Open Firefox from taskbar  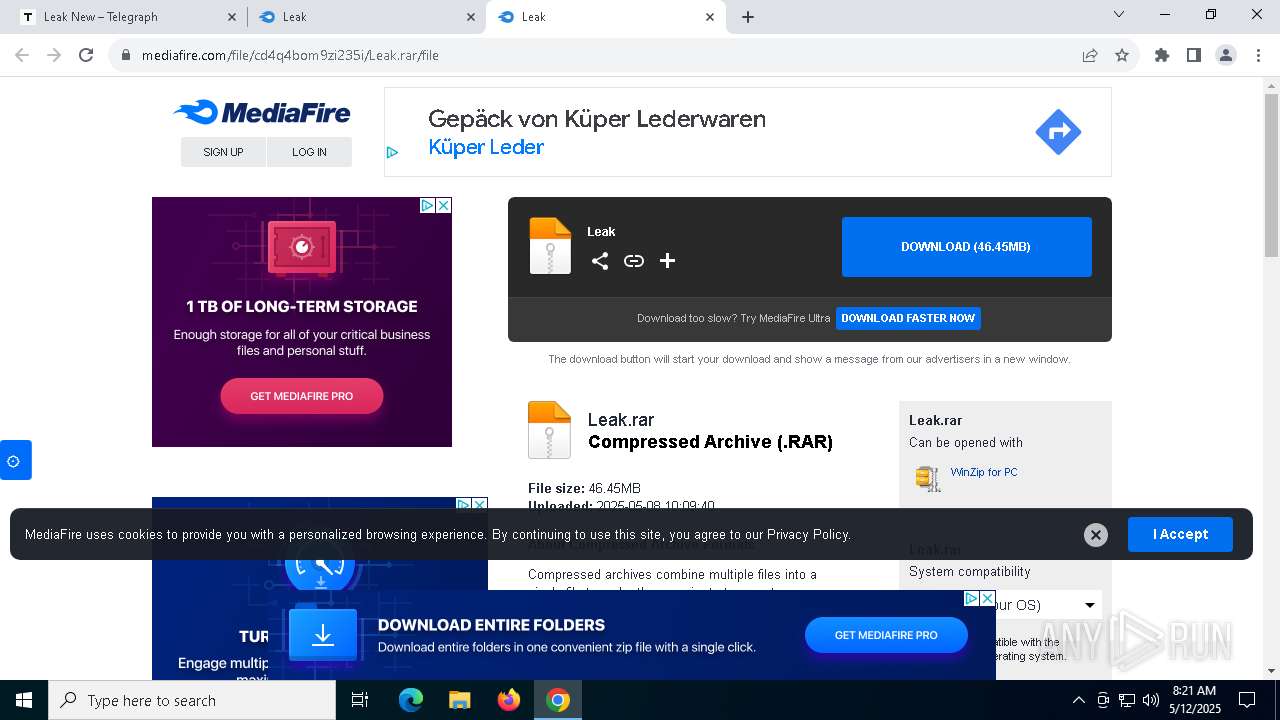[509, 700]
